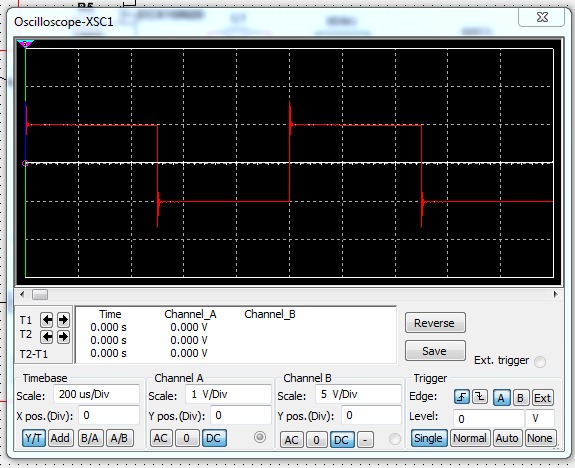Click the trigger Level value field
This screenshot has width=575, height=468.
[x=489, y=418]
